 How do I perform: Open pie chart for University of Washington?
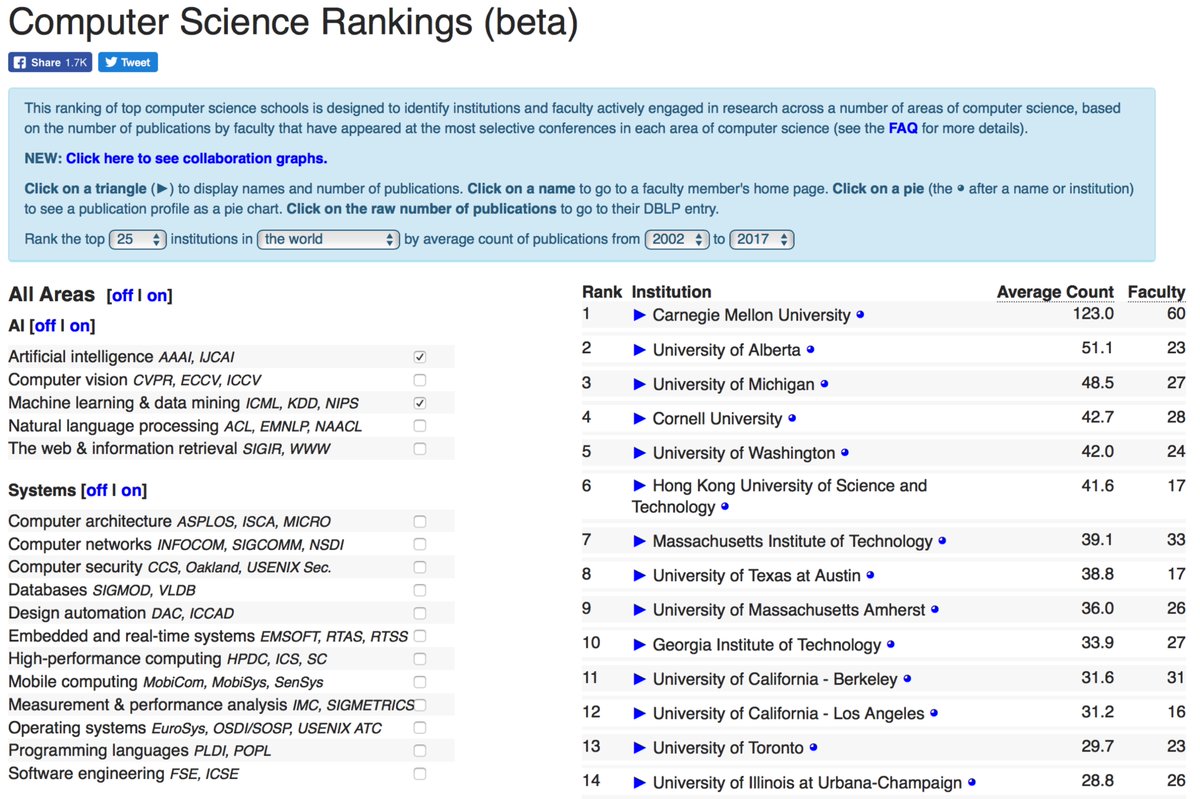click(x=845, y=453)
